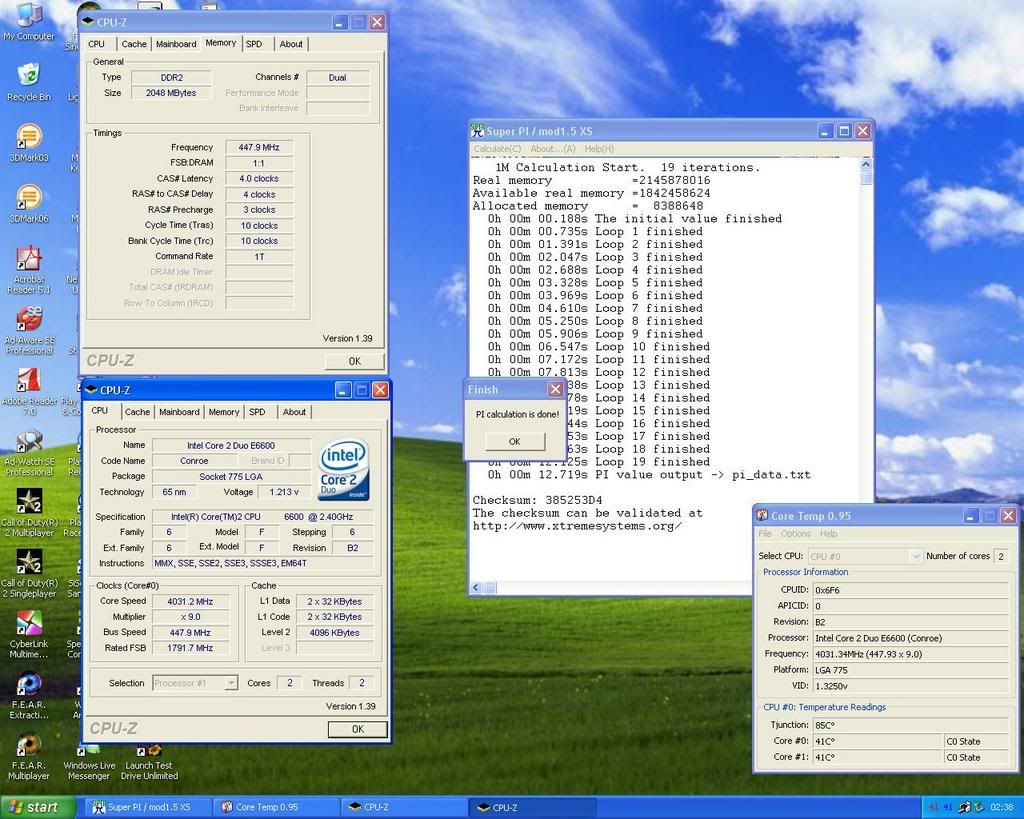Viewport: 1024px width, 819px height.
Task: Click the up arrow of Super PI's vertical scrollbar
Action: point(866,164)
